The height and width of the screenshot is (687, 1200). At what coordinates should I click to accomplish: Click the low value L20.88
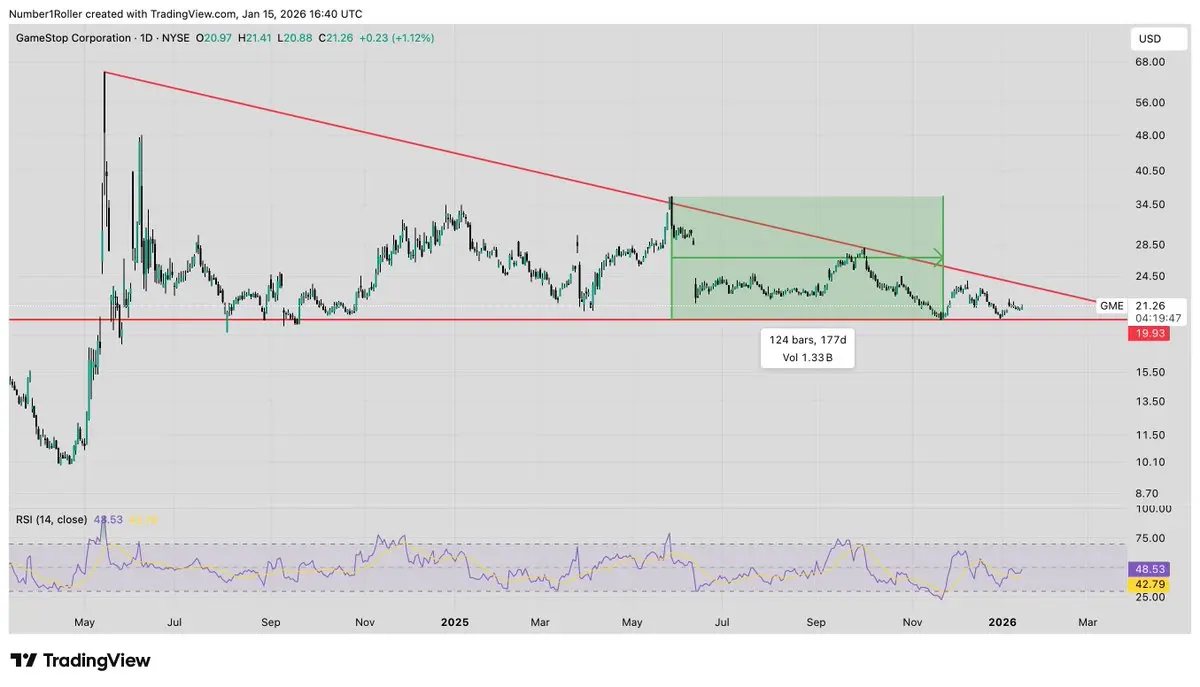(x=295, y=37)
